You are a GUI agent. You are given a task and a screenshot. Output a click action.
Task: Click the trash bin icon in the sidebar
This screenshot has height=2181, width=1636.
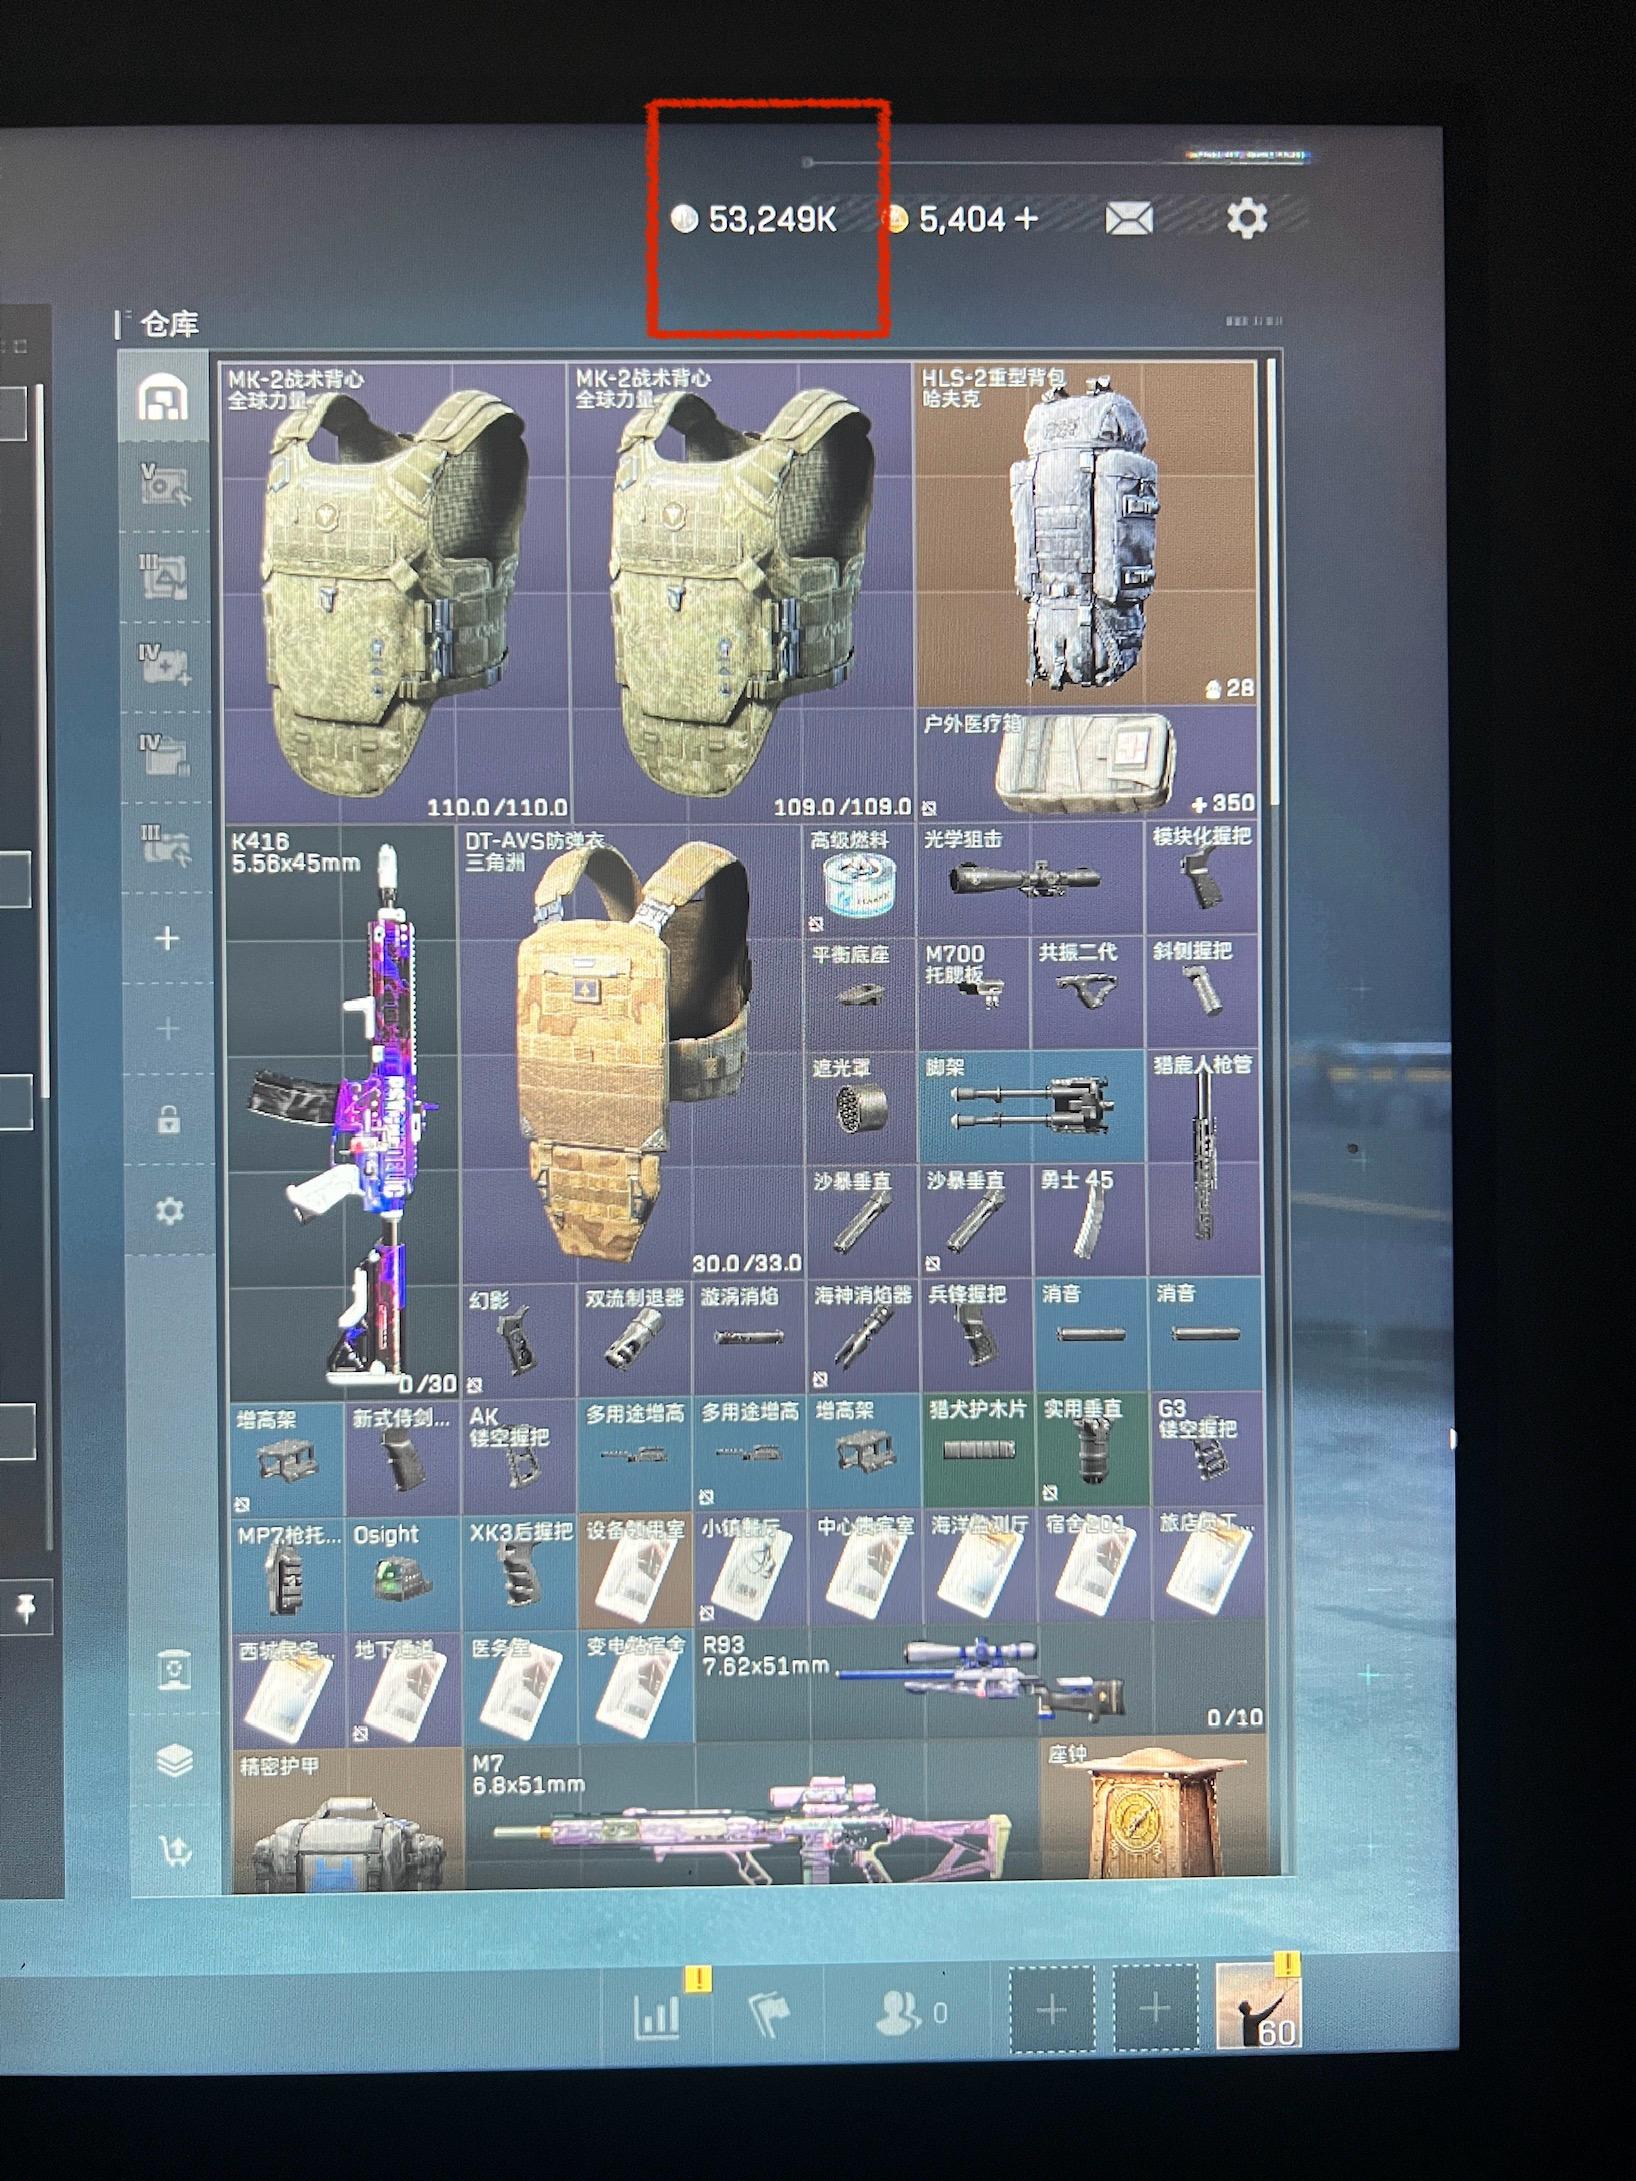click(174, 1669)
